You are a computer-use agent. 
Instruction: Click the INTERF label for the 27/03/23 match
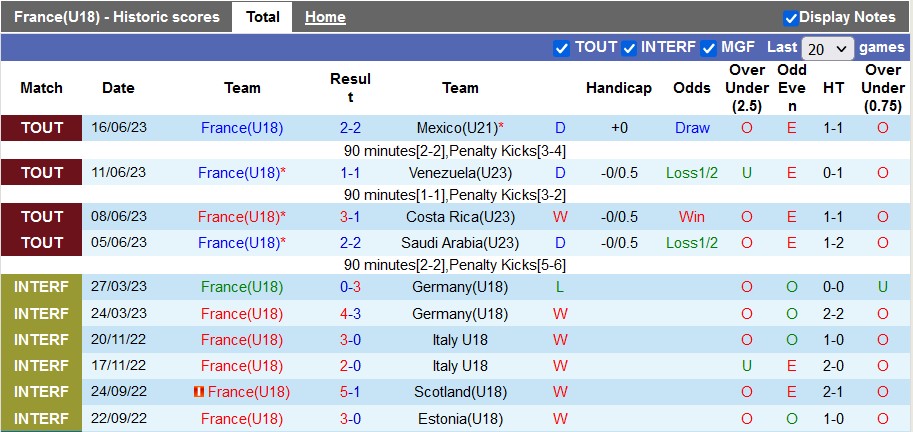click(x=42, y=287)
